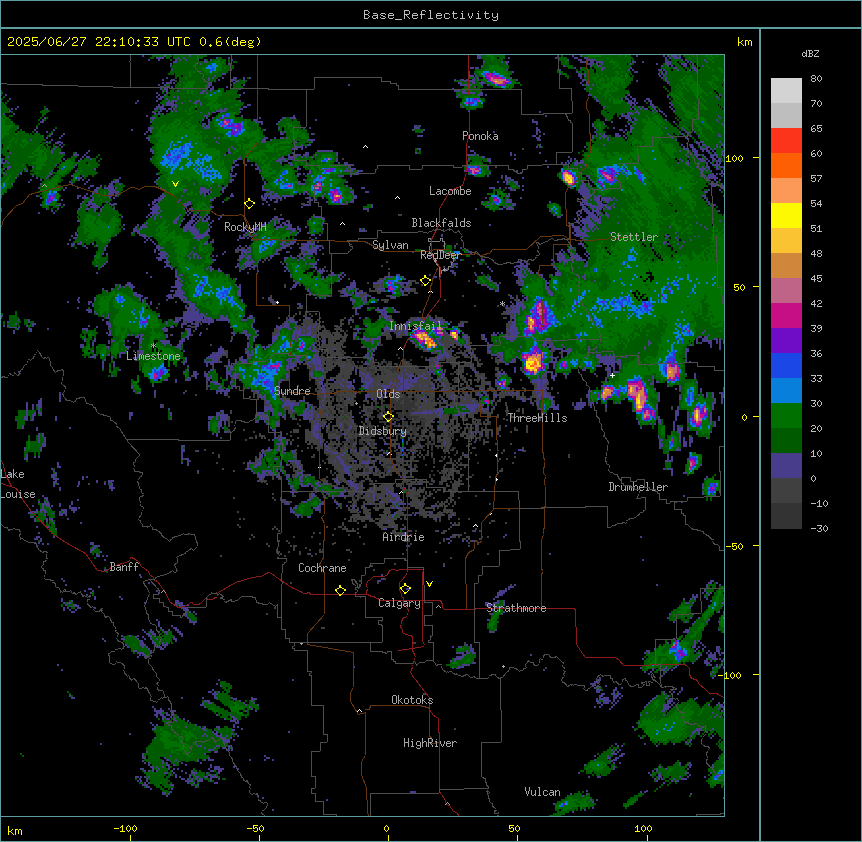Select the bright yellow swatch in dBZ legend
This screenshot has height=842, width=862.
[x=786, y=215]
